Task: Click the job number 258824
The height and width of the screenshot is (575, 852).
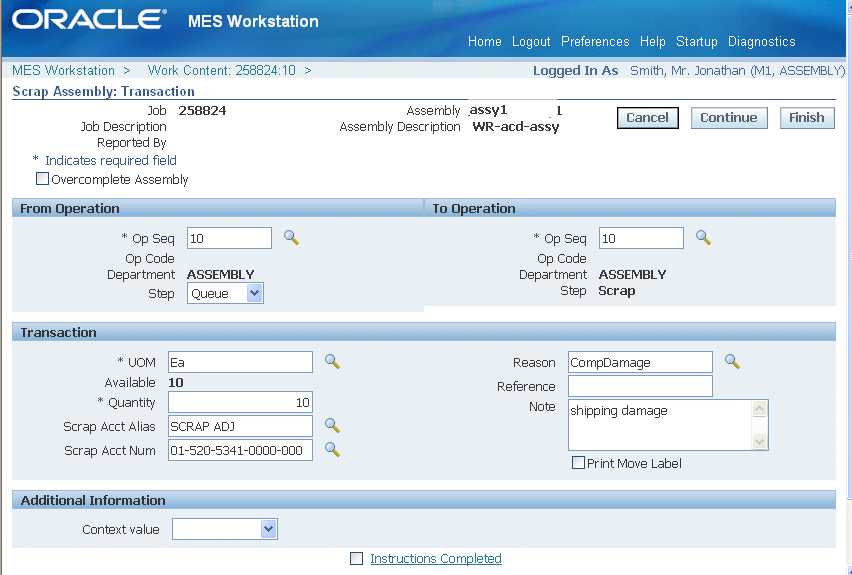Action: (202, 110)
